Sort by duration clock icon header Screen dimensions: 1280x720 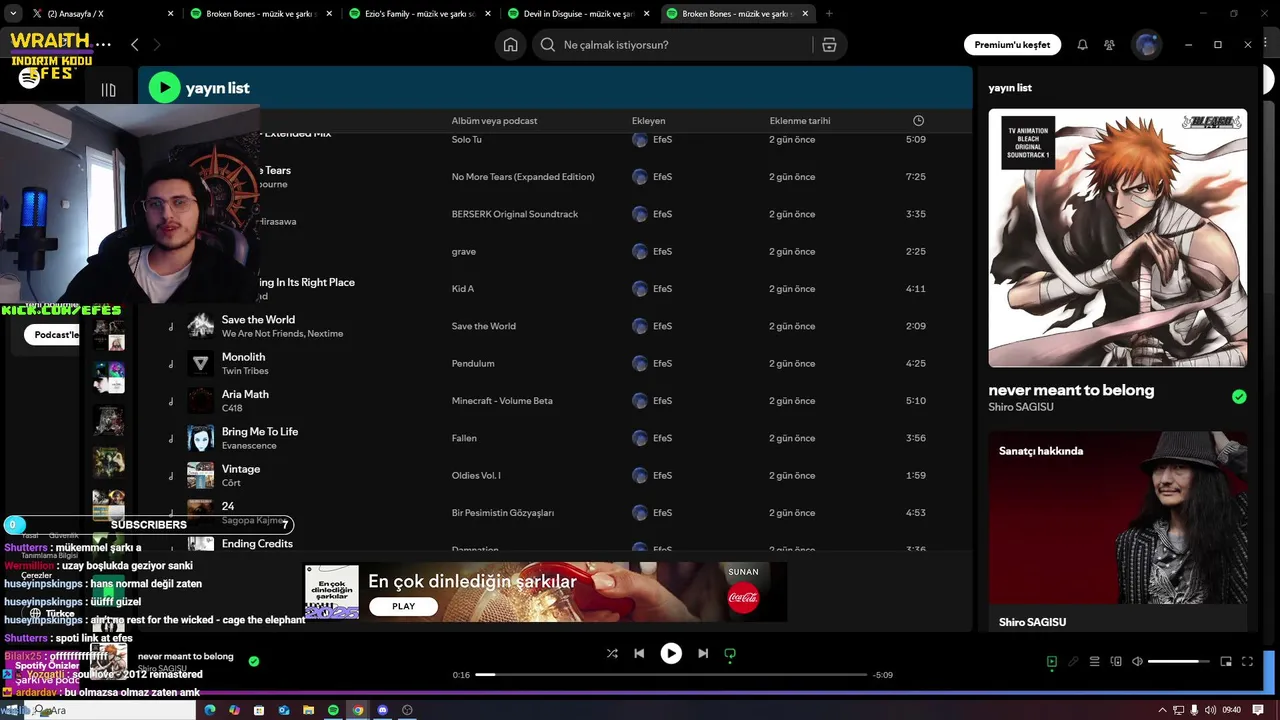(x=918, y=120)
